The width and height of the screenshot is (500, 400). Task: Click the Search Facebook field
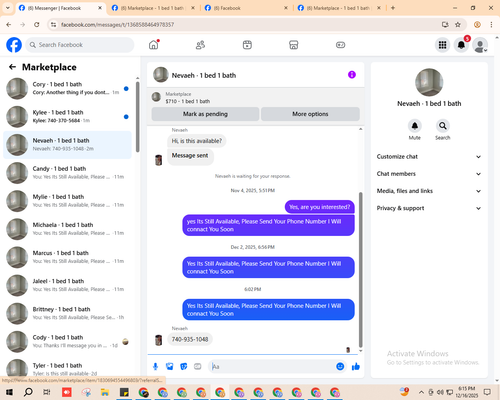[80, 45]
